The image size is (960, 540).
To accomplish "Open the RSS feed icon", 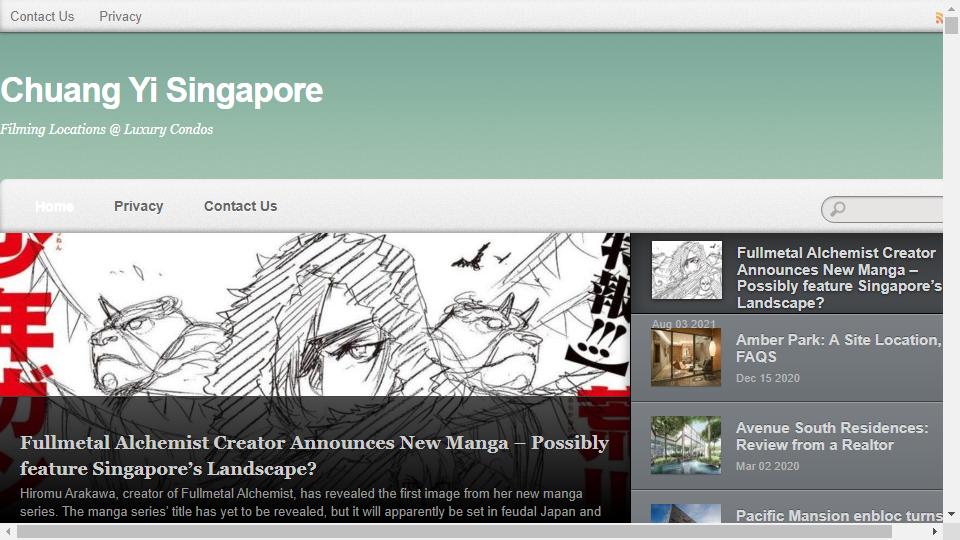I will (939, 18).
